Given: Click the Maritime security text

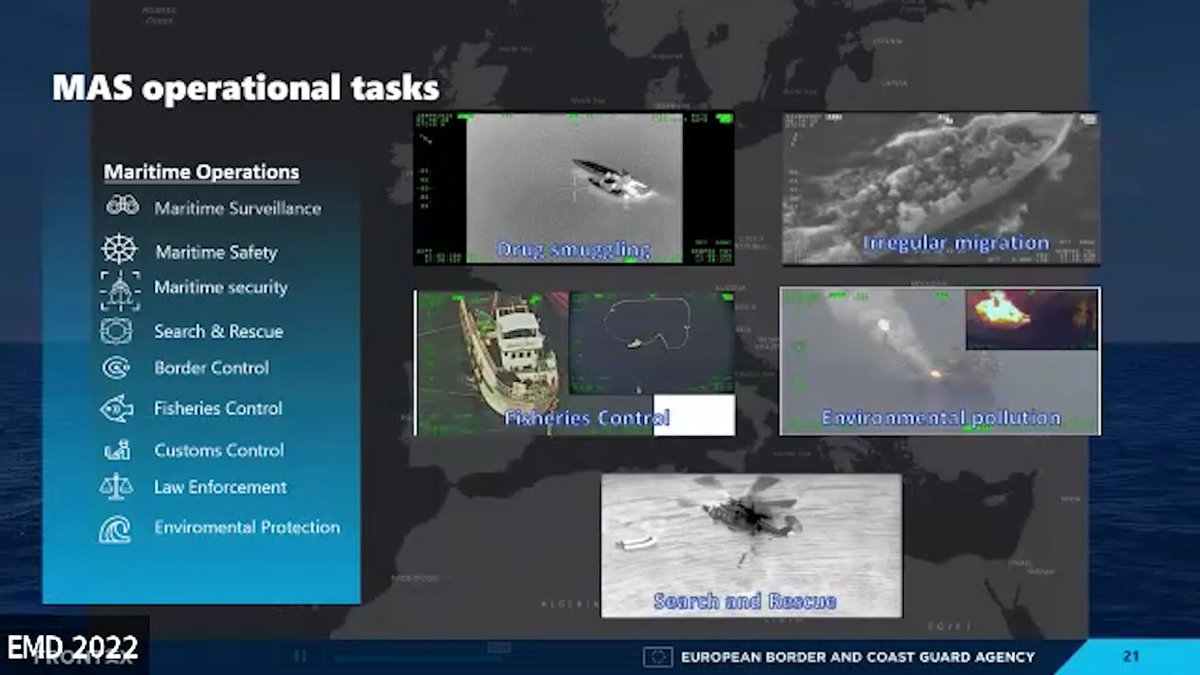Looking at the screenshot, I should pos(221,288).
